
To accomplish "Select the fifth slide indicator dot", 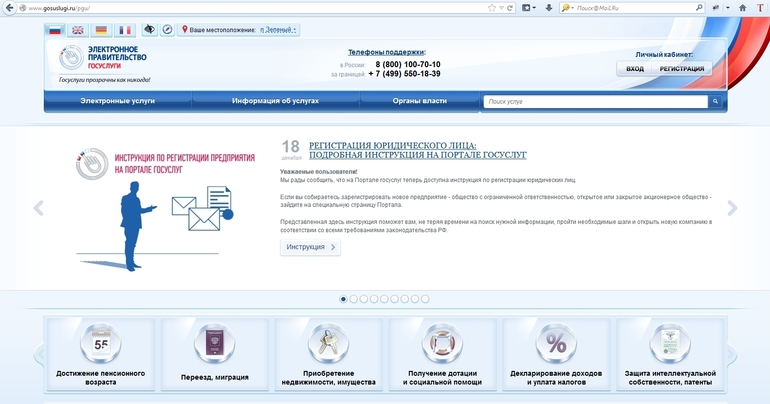I will click(x=384, y=299).
